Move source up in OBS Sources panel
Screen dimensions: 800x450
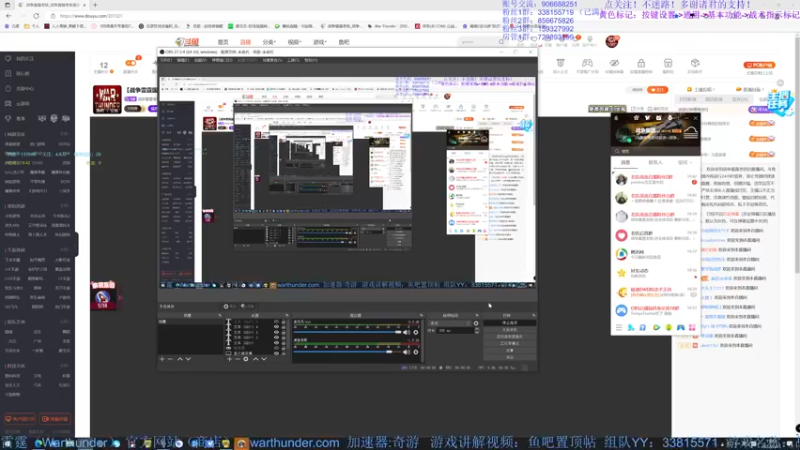[255, 359]
